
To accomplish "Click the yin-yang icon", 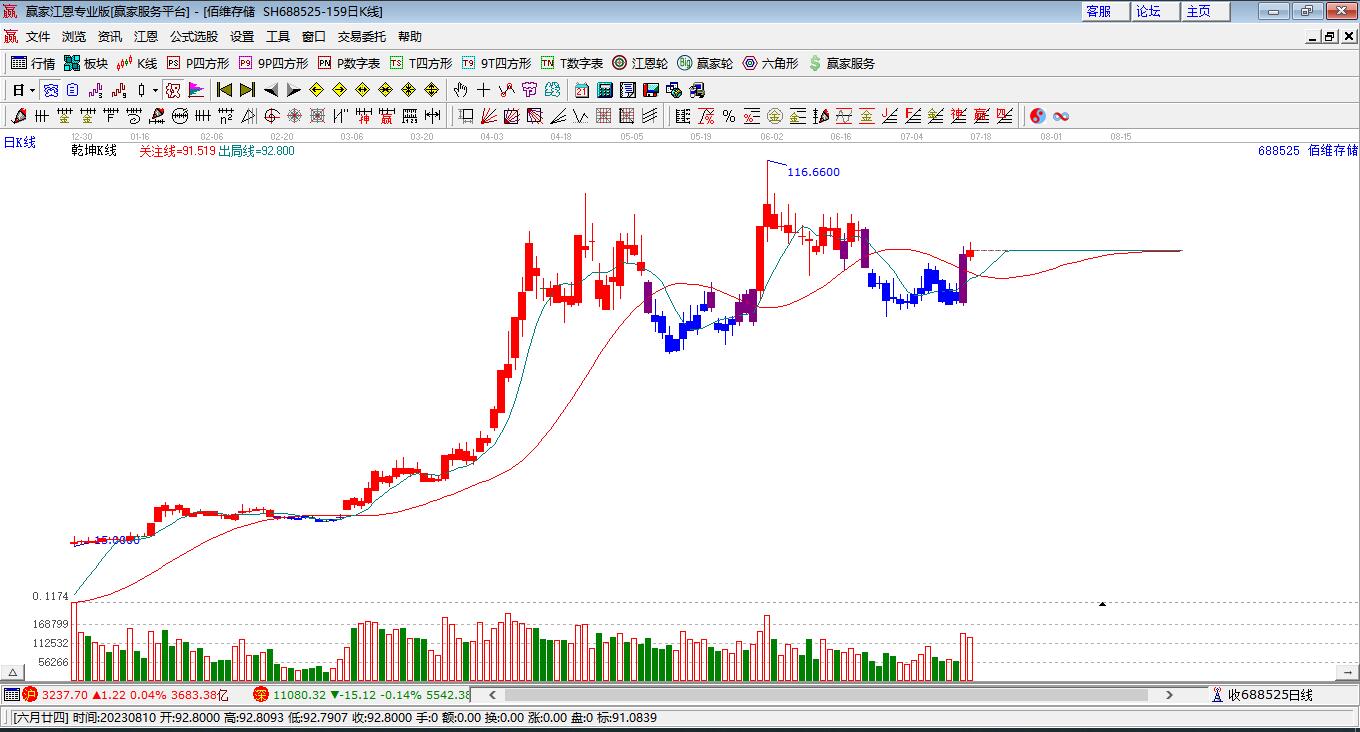I will 1038,116.
